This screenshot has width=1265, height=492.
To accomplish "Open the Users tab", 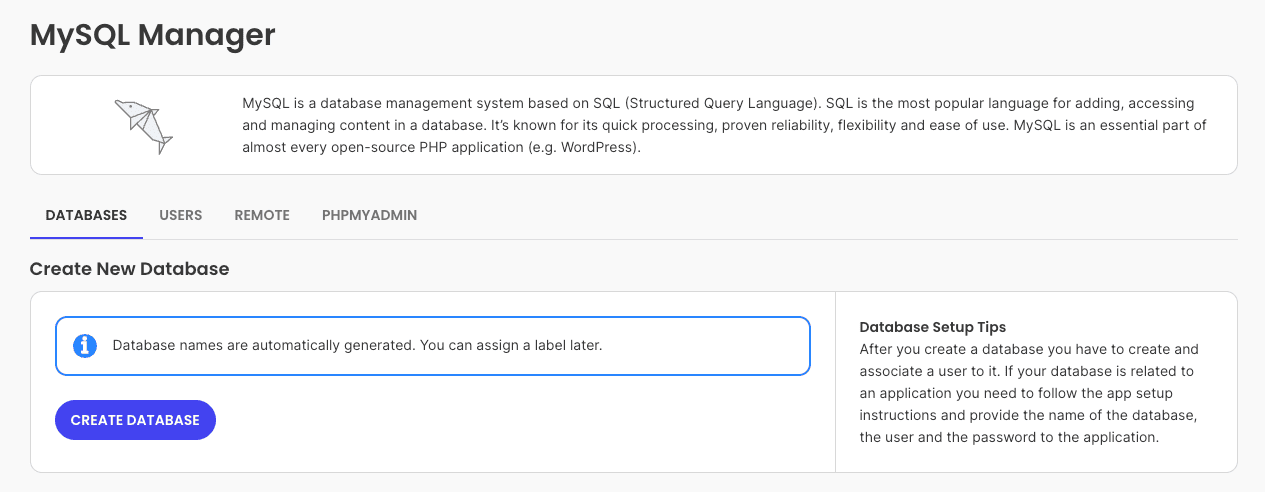I will click(181, 215).
